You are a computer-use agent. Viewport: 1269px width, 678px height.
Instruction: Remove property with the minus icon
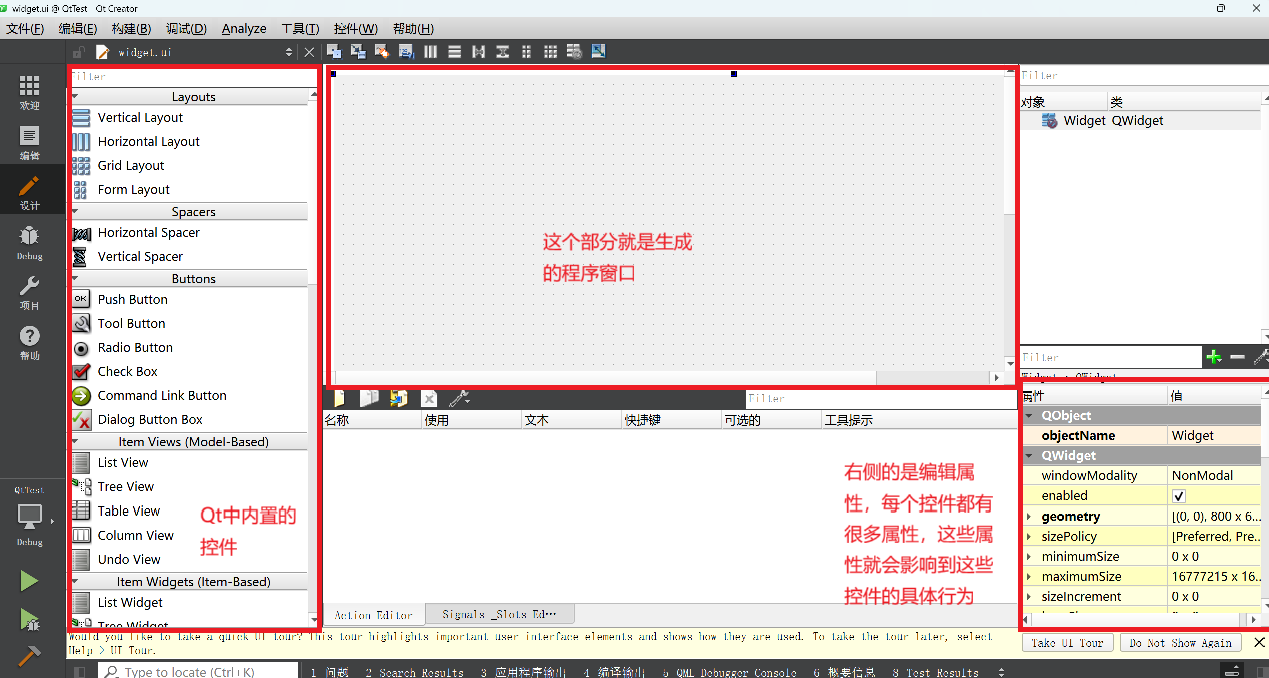1237,357
